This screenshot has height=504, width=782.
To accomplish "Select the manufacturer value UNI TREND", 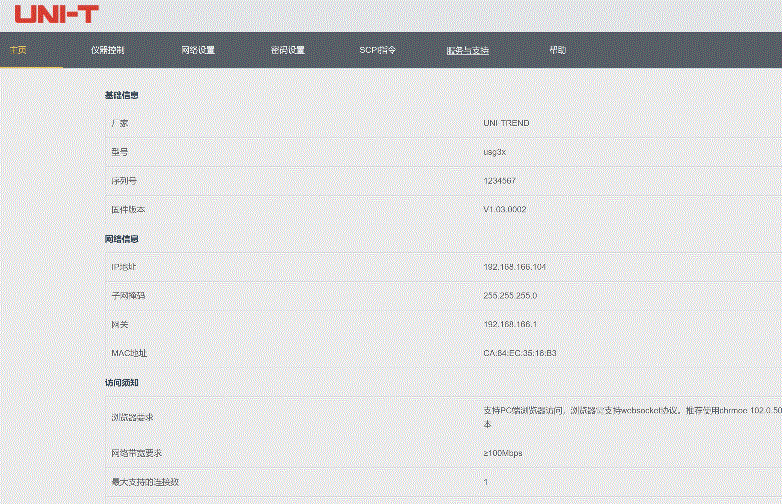I will 506,123.
